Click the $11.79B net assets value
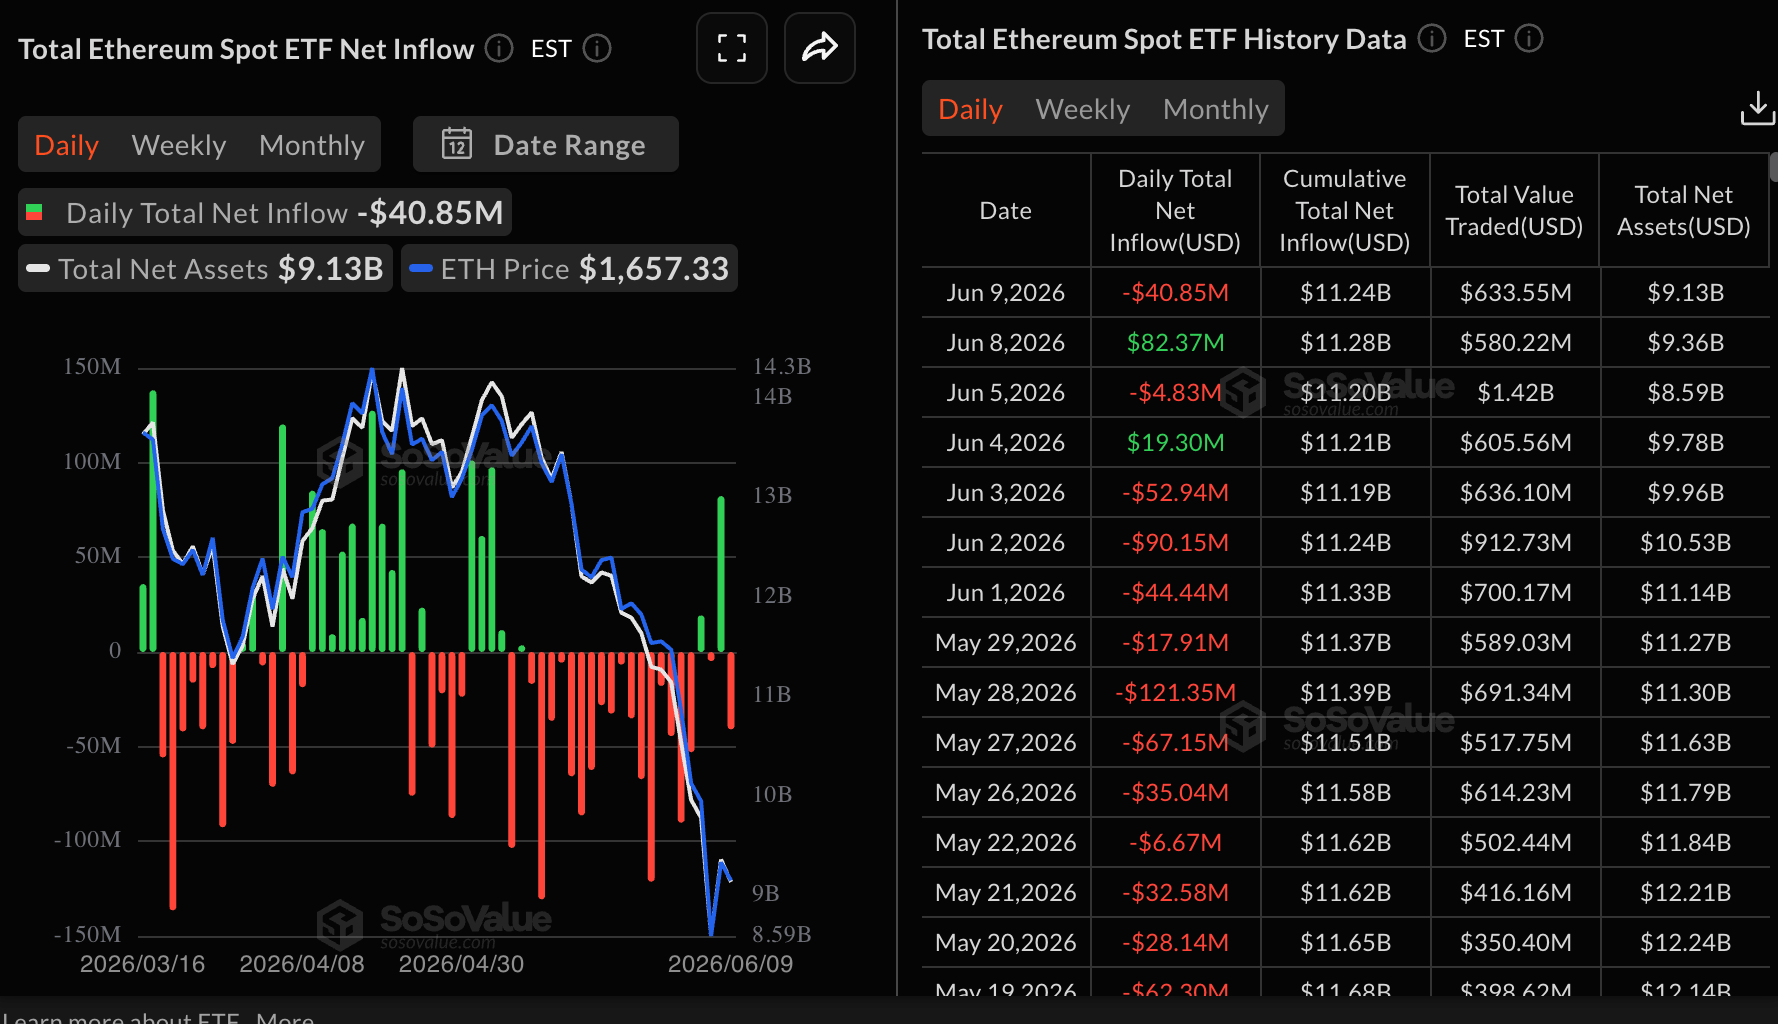Image resolution: width=1778 pixels, height=1024 pixels. point(1685,792)
